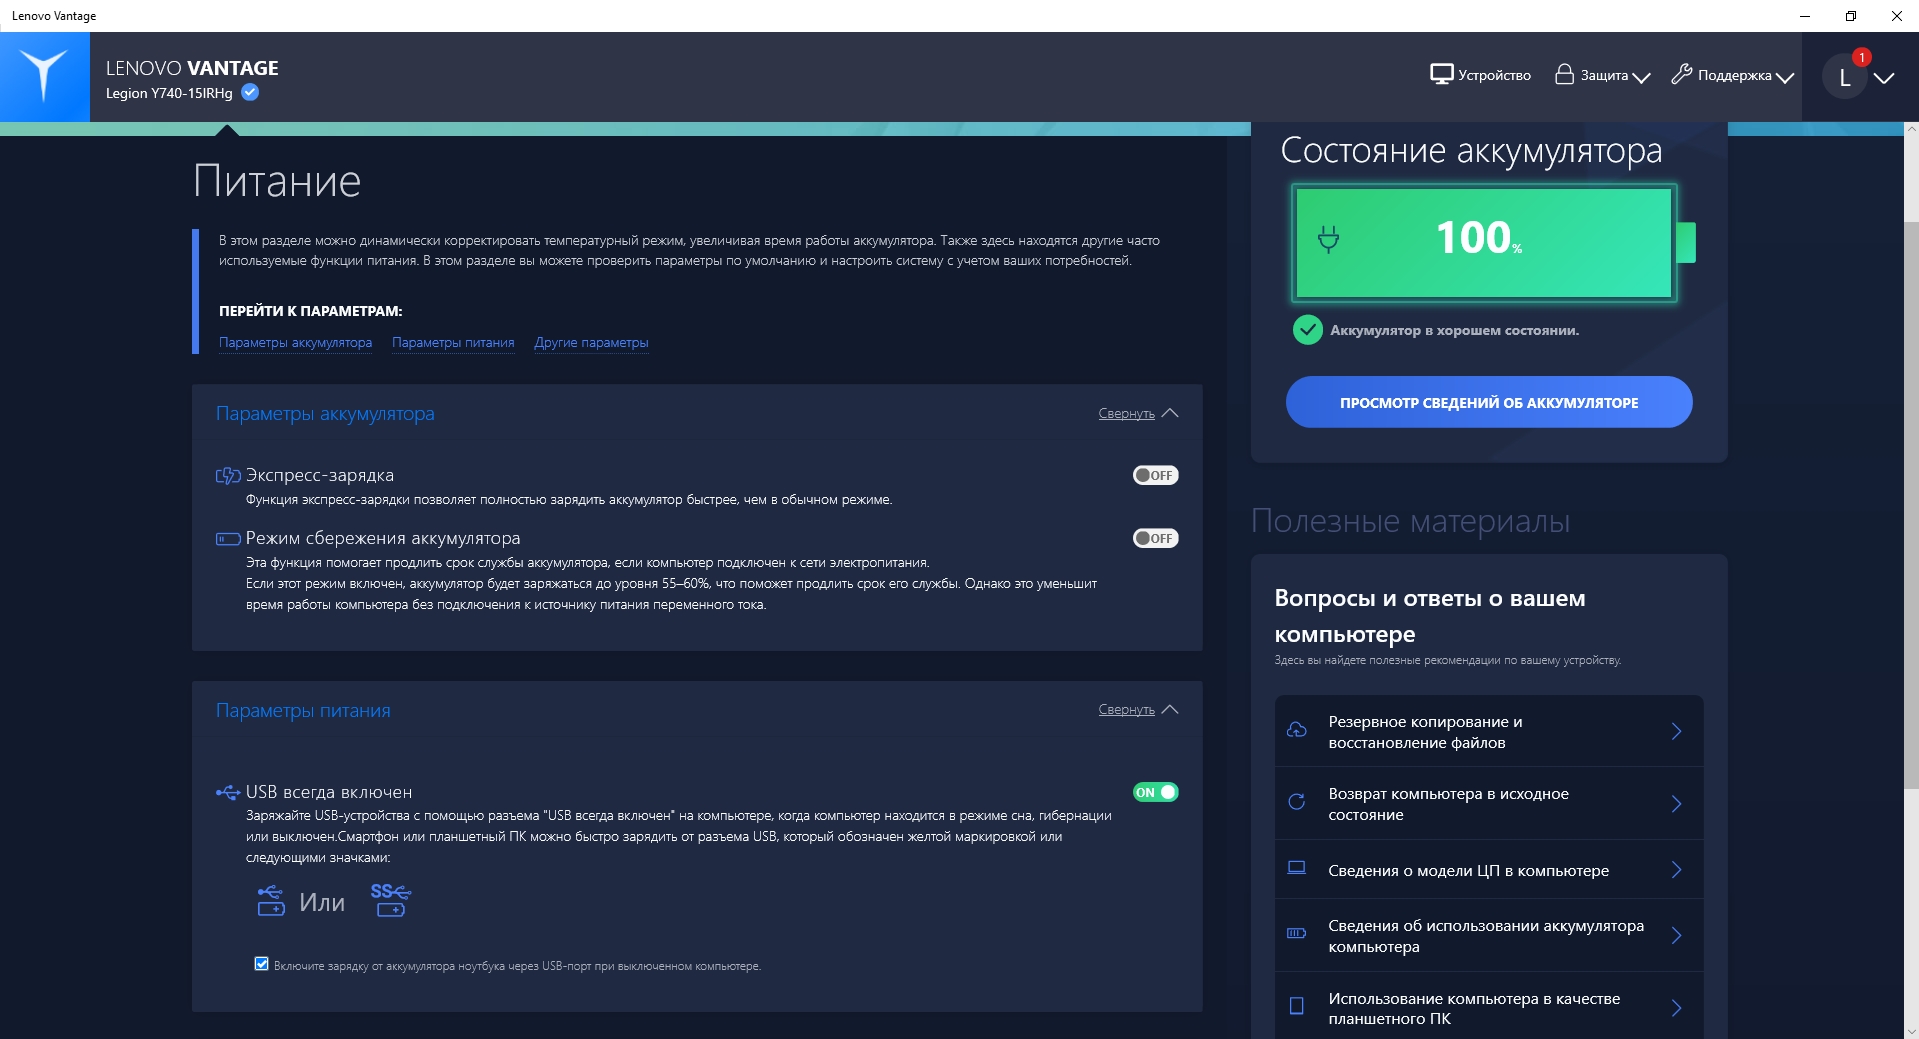Image resolution: width=1919 pixels, height=1039 pixels.
Task: Click the vertical page scrollbar thumb
Action: (x=1911, y=505)
